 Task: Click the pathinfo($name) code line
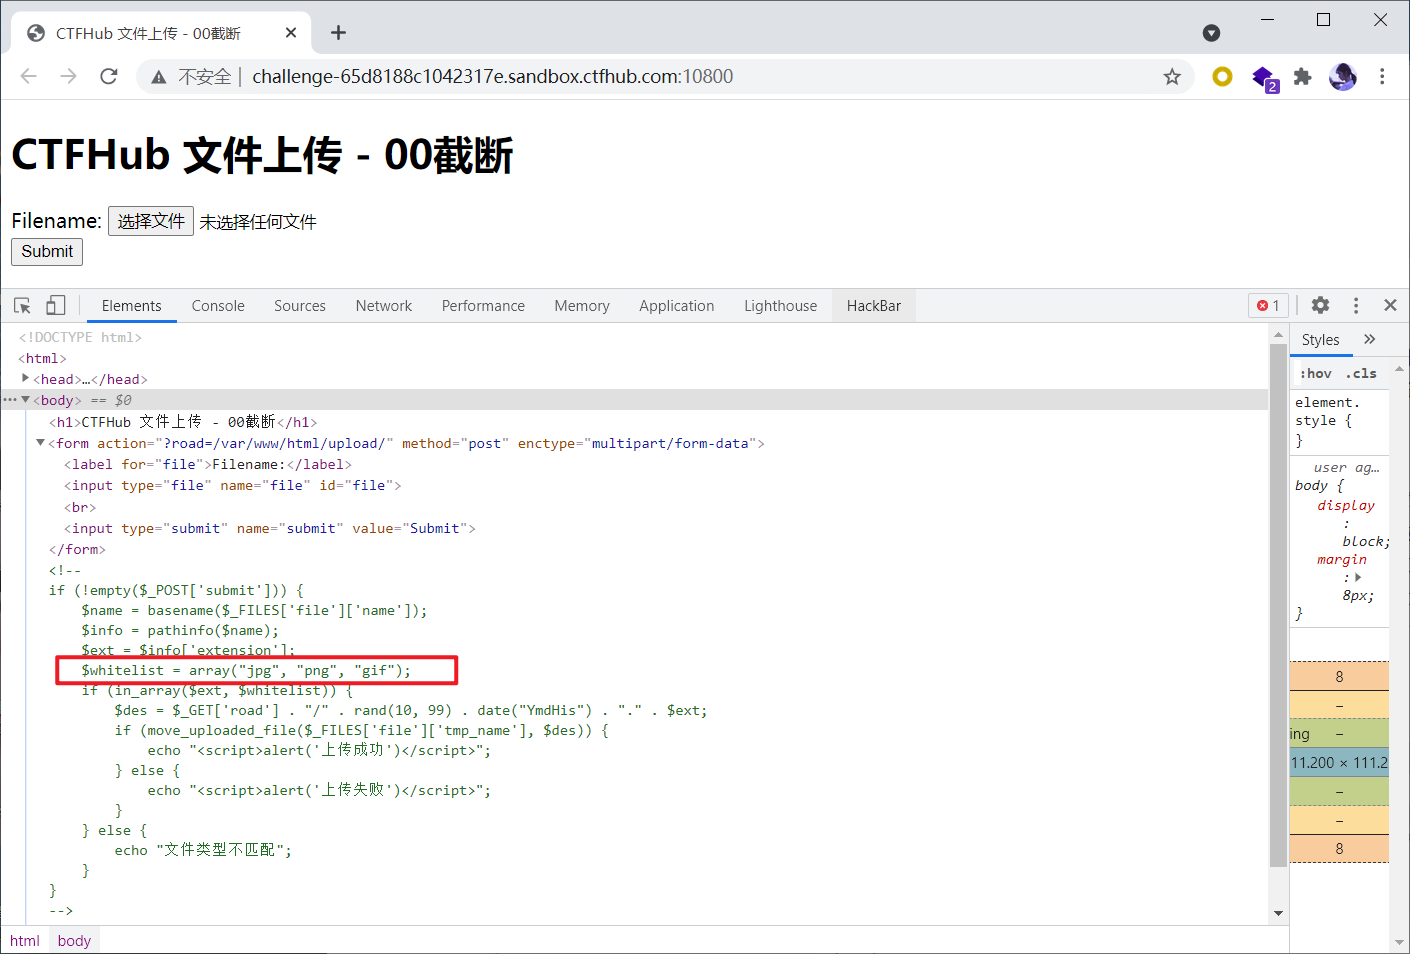(x=180, y=630)
